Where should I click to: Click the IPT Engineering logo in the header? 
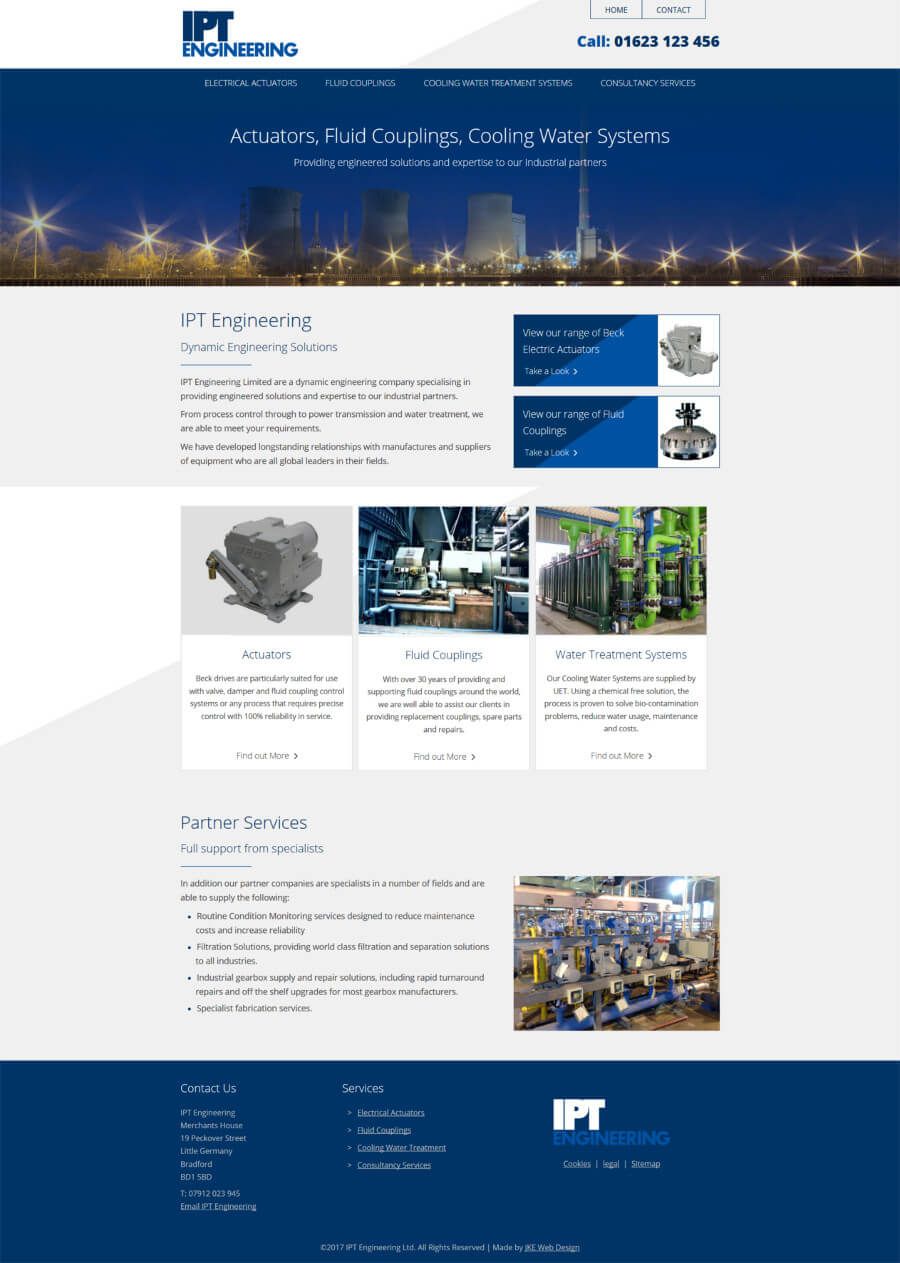coord(239,33)
